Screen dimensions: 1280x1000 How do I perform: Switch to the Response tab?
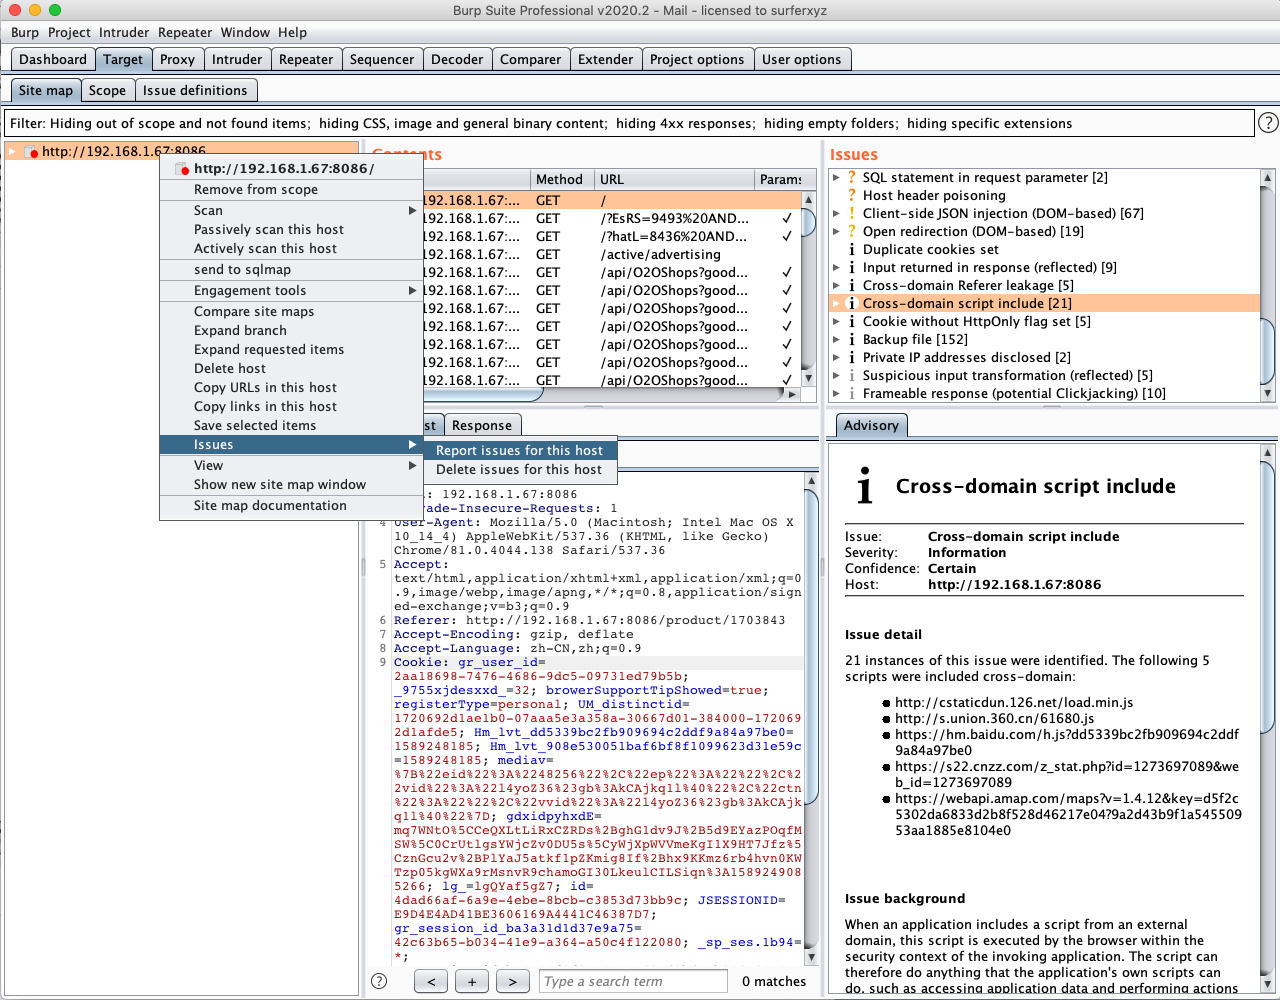click(482, 425)
